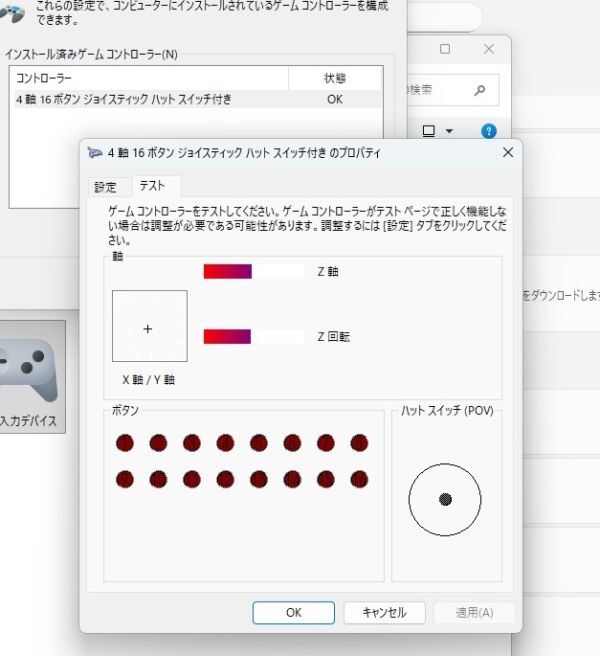Click the コントローラー column header
Viewport: 600px width, 656px height.
click(x=151, y=78)
